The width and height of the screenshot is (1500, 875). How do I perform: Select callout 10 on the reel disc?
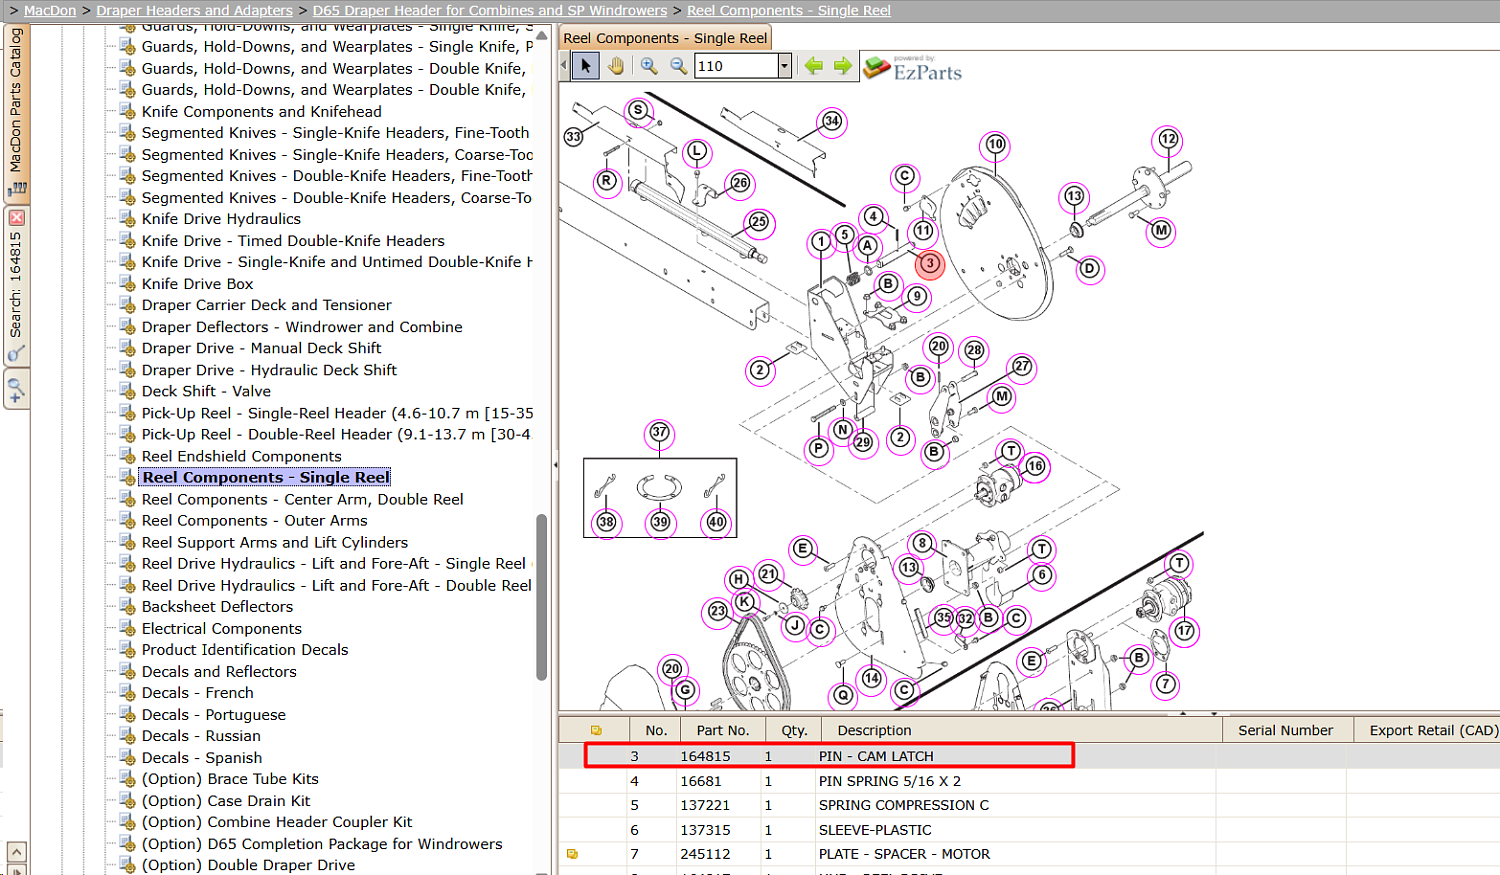click(995, 144)
